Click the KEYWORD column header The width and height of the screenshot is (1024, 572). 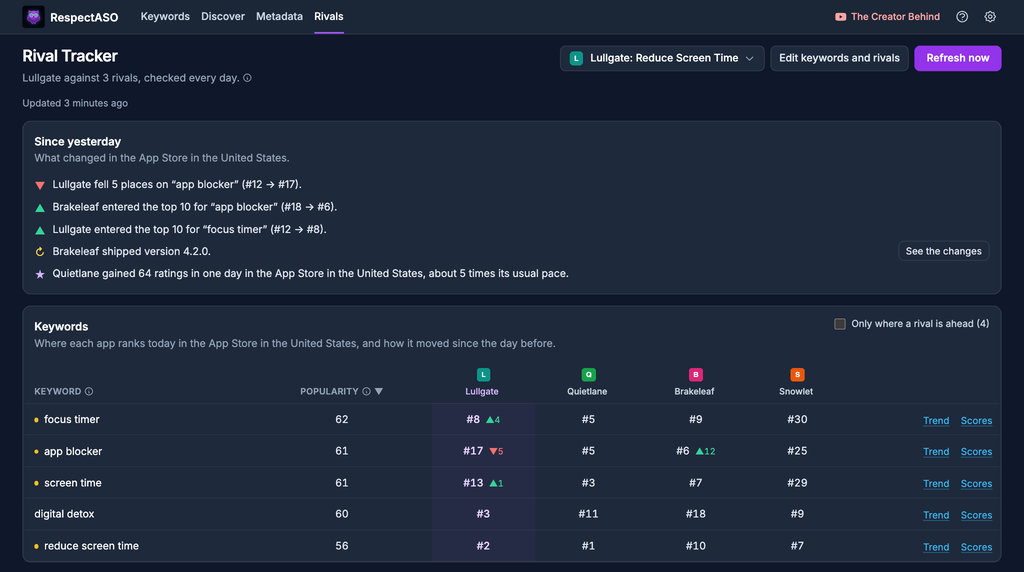57,391
